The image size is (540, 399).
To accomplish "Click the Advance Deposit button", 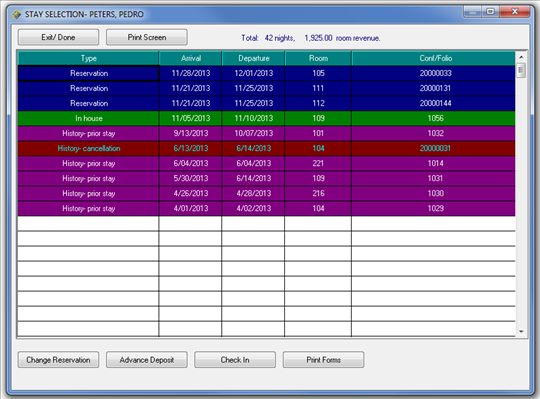I will pos(147,360).
